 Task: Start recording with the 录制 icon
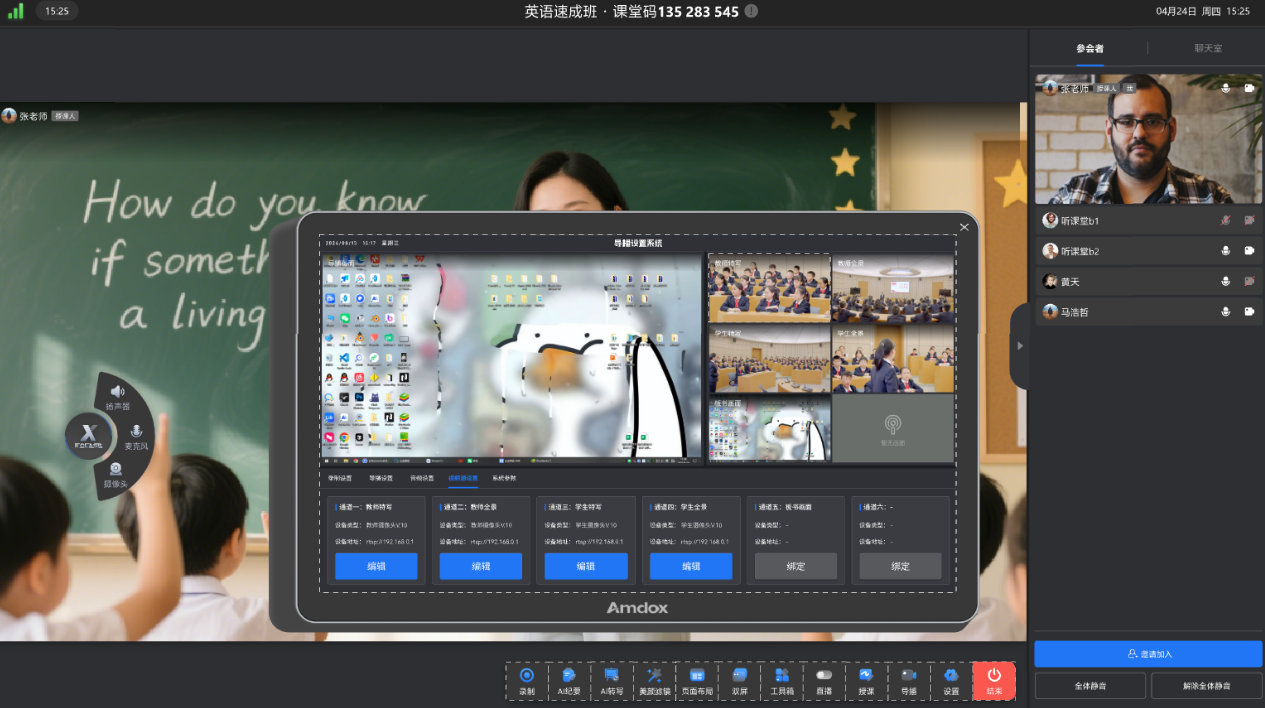coord(527,680)
